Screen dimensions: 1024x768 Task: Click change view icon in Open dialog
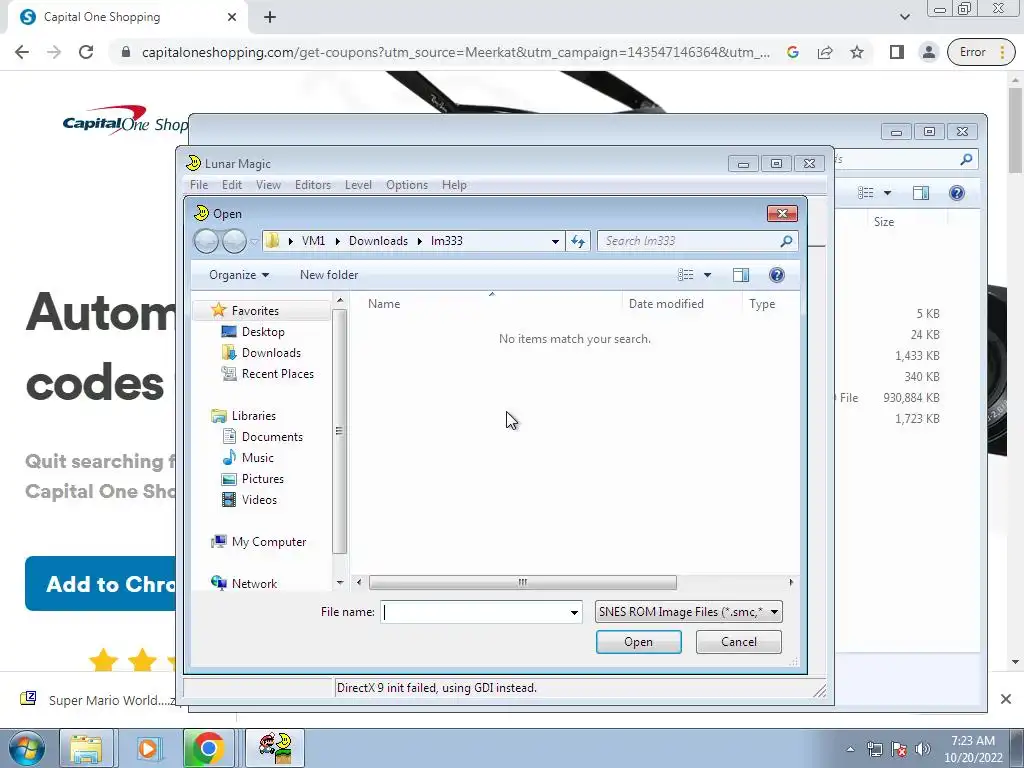tap(685, 275)
